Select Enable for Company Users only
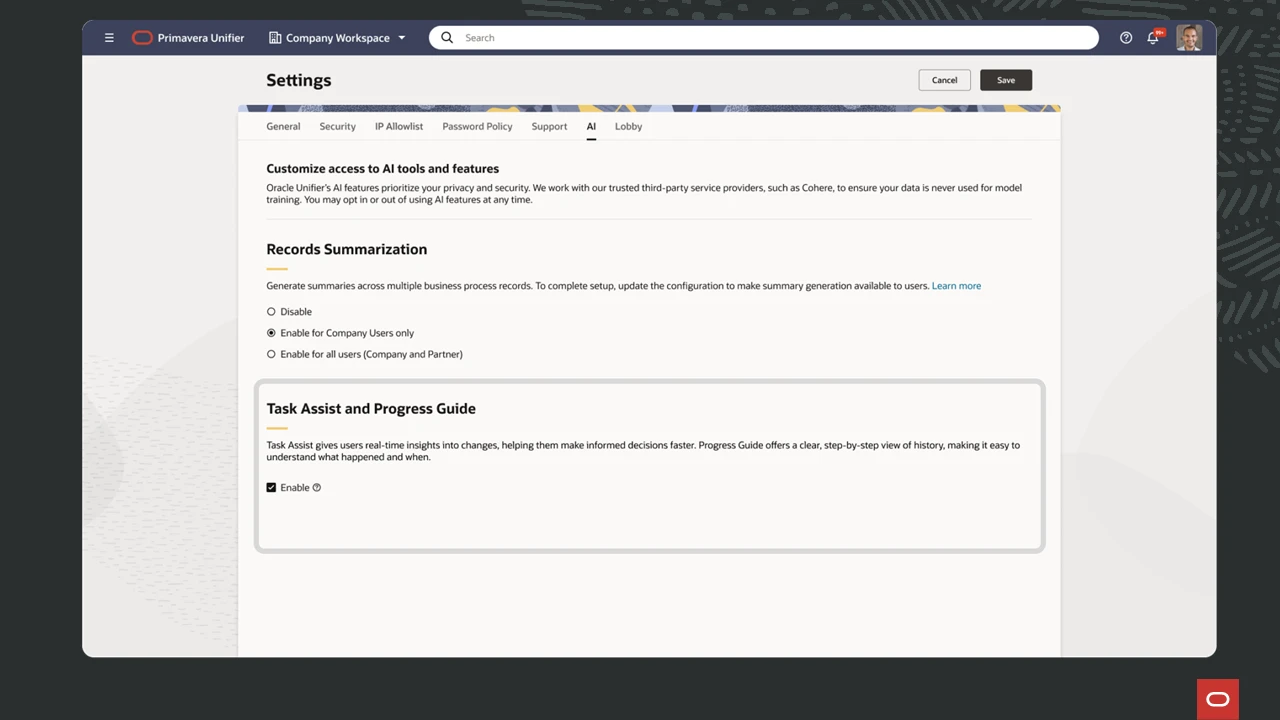 click(x=271, y=332)
